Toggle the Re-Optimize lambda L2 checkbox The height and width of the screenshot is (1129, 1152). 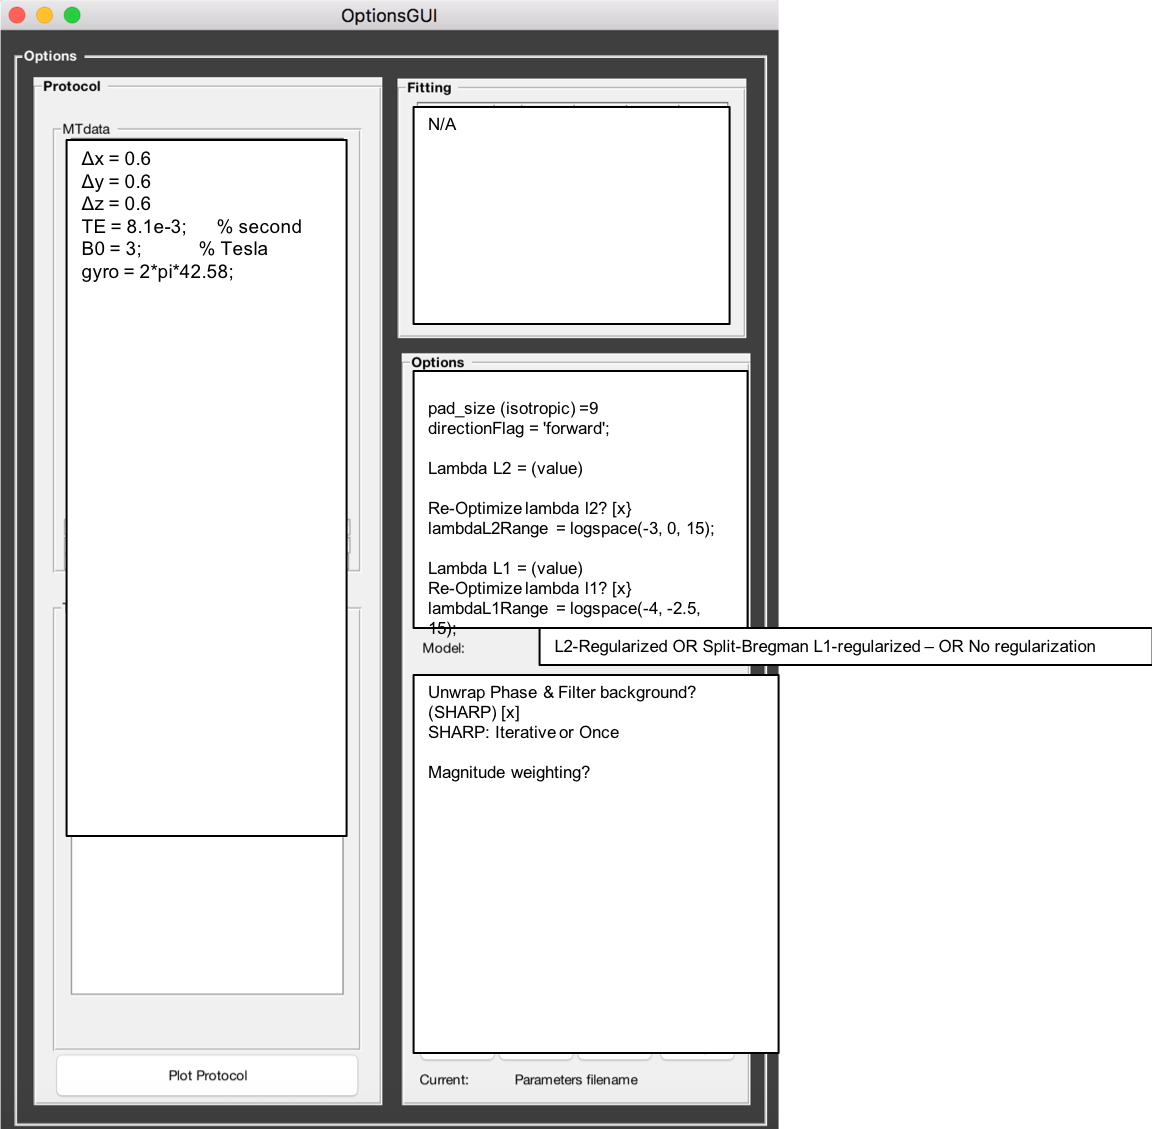point(622,508)
